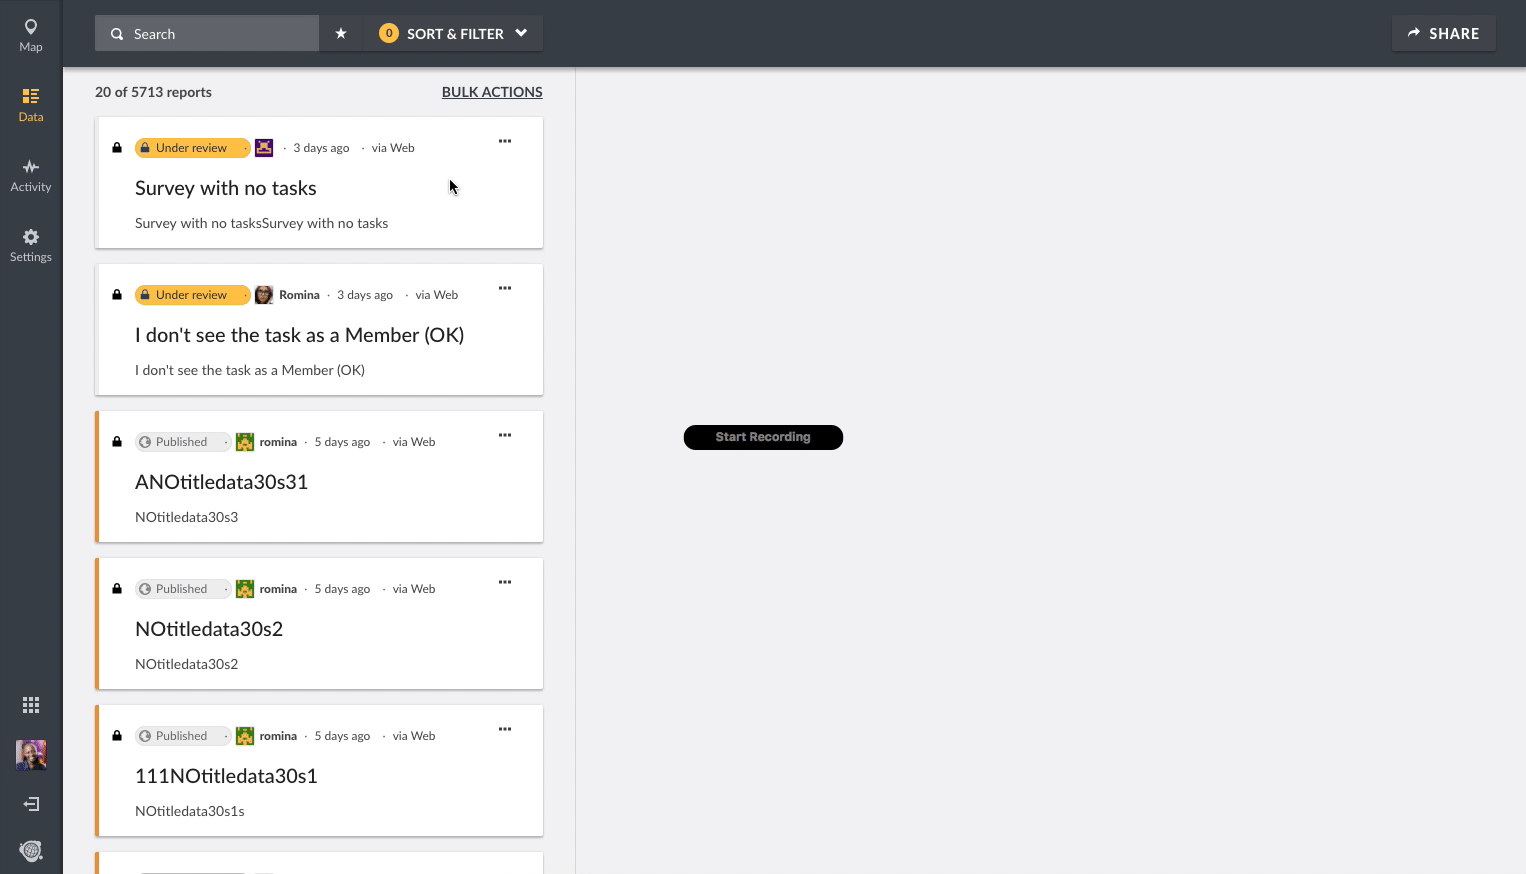The image size is (1526, 874).
Task: Click Published status on ANOtitledata30s31
Action: pyautogui.click(x=182, y=442)
